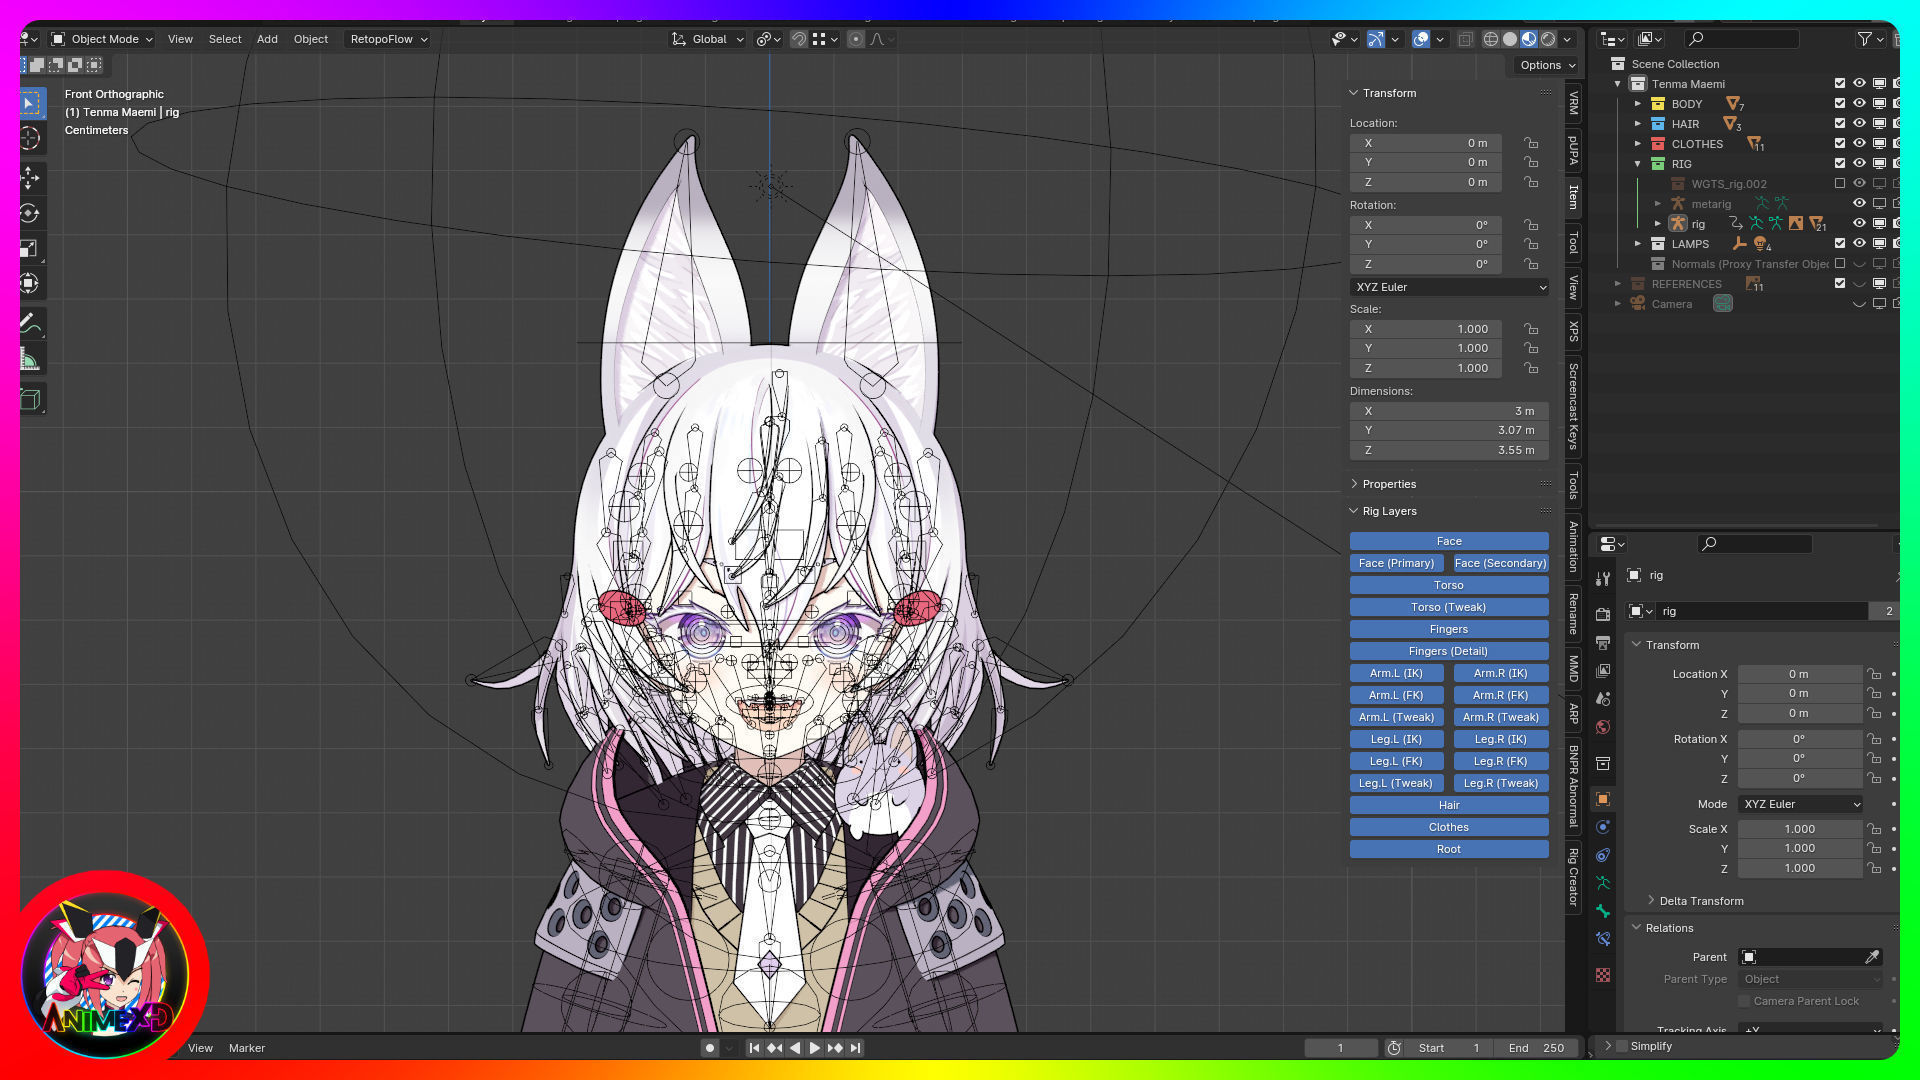Open World properties tab

pos(1603,727)
